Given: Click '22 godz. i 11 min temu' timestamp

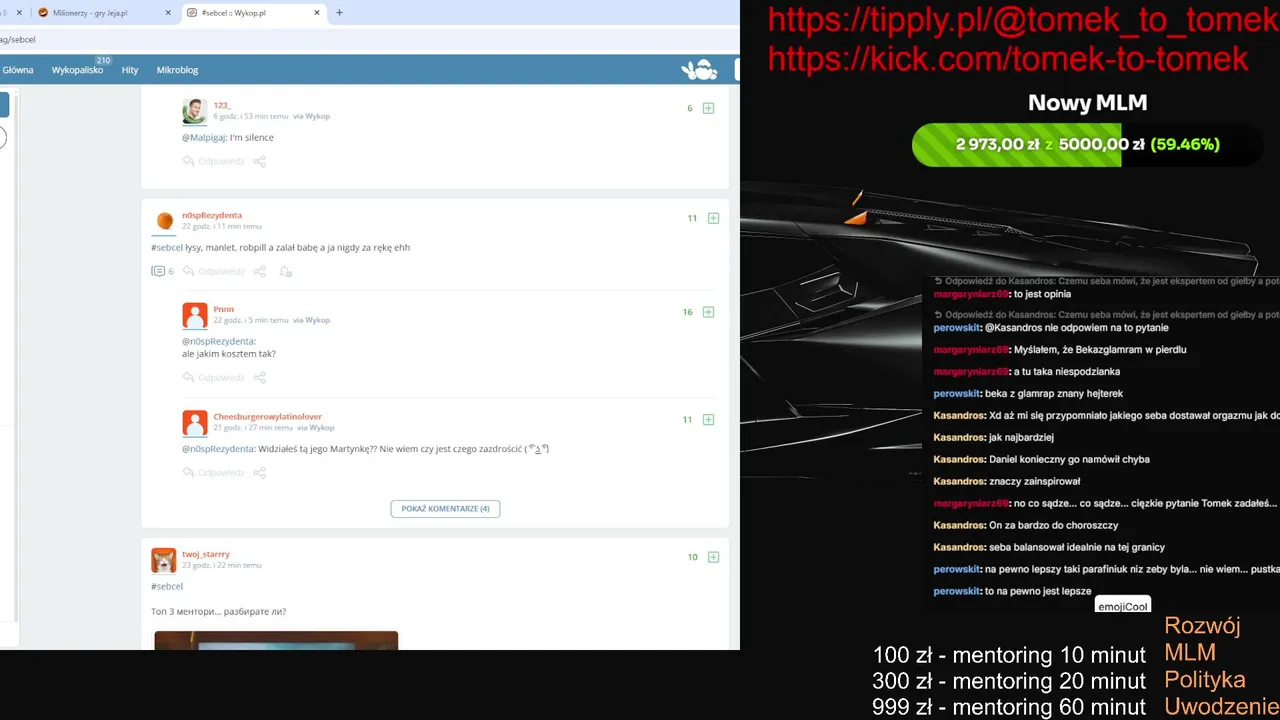Looking at the screenshot, I should pos(221,226).
